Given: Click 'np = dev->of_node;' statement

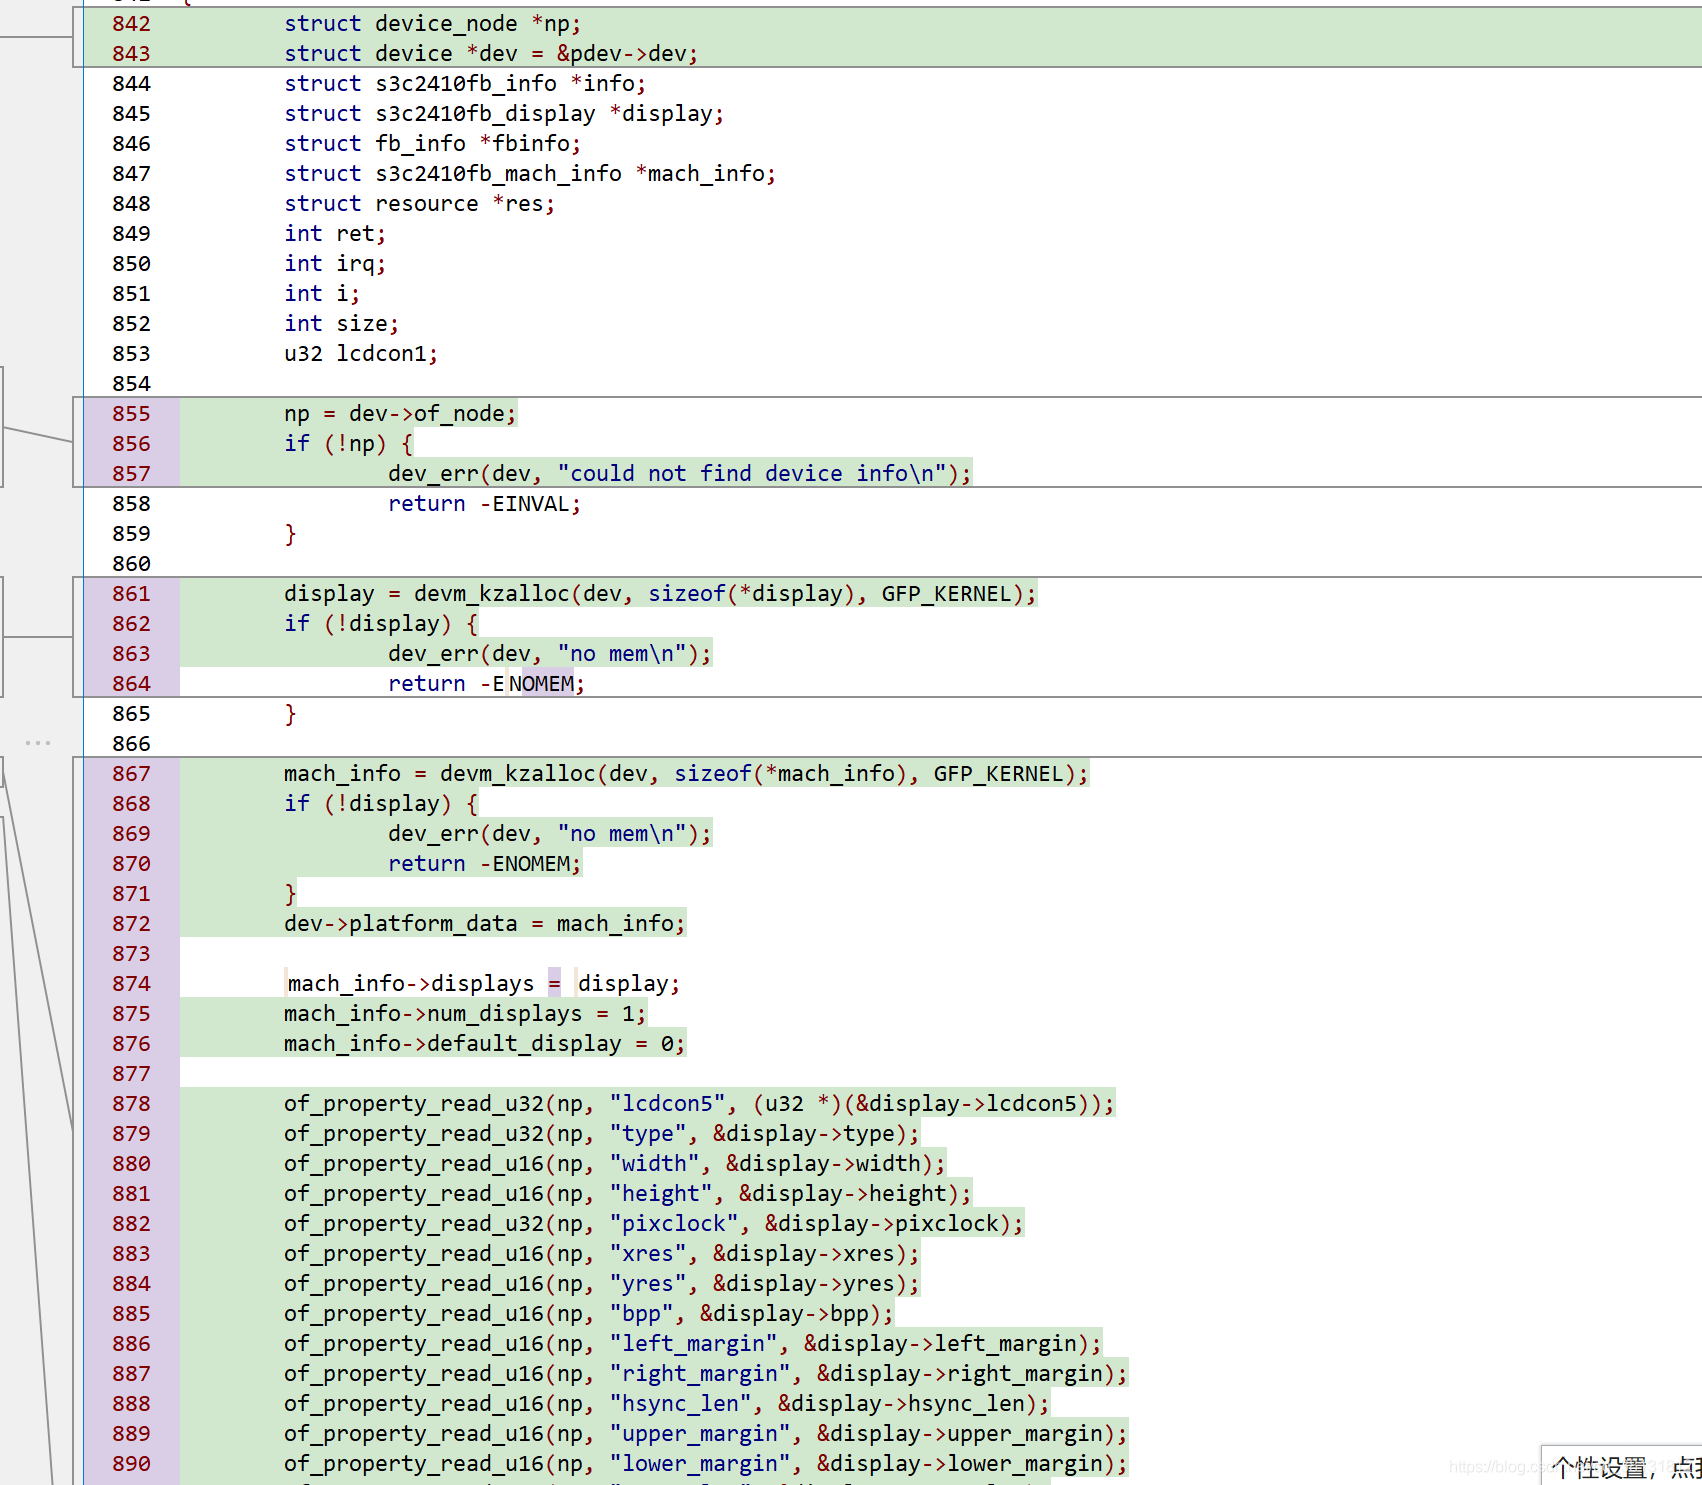Looking at the screenshot, I should (x=400, y=413).
